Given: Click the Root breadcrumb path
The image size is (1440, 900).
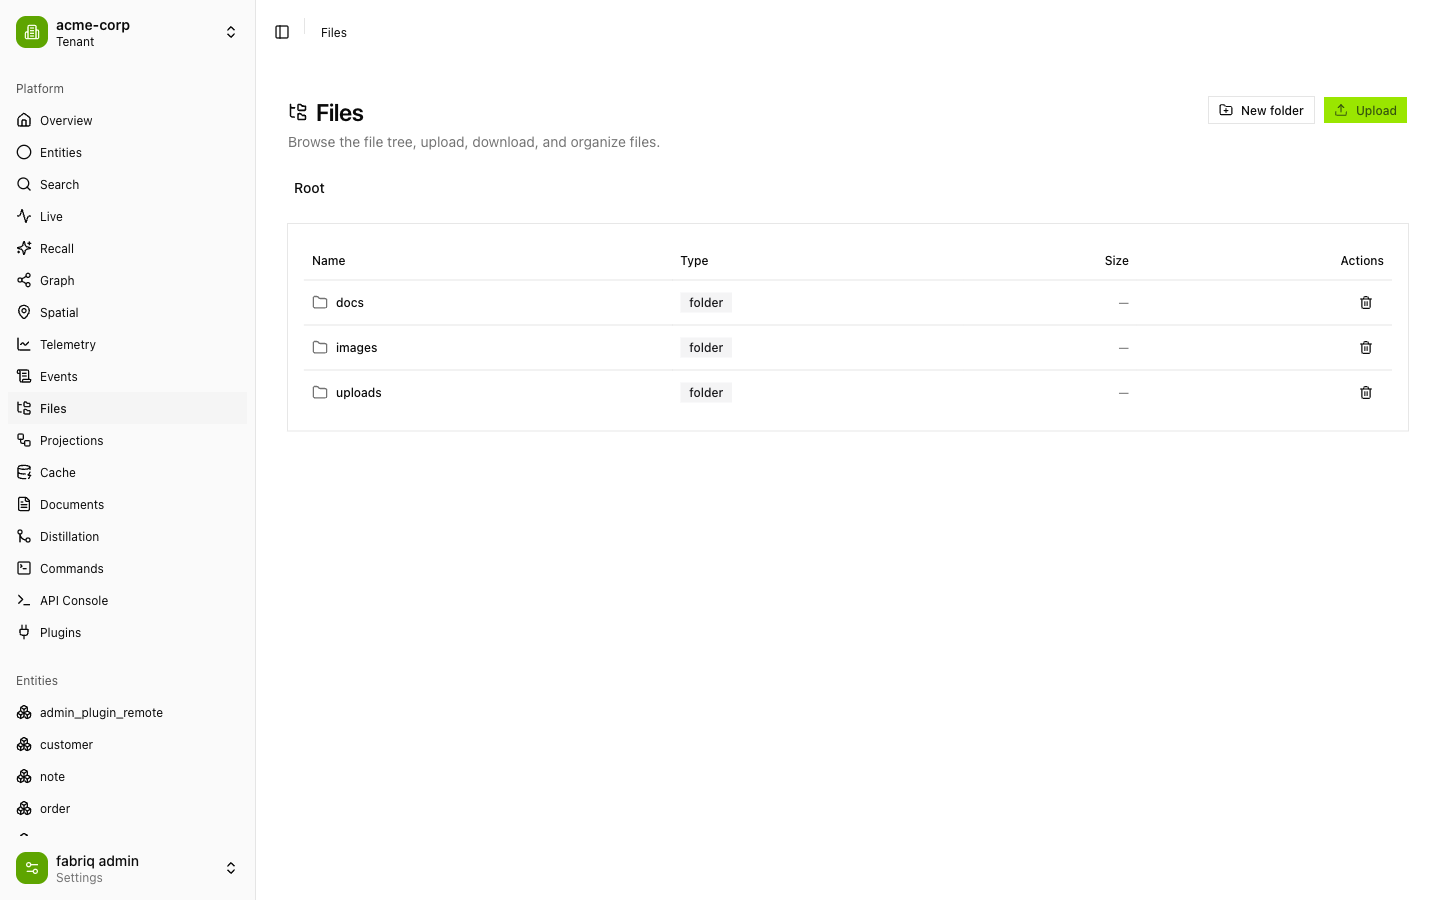Looking at the screenshot, I should (x=309, y=188).
